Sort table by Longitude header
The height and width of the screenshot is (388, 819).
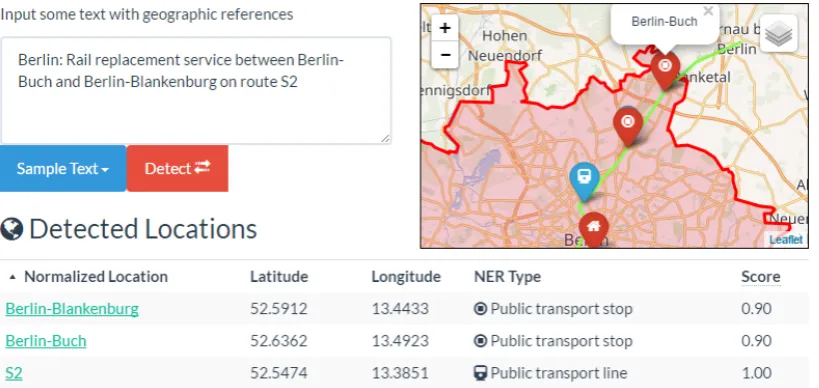point(406,276)
